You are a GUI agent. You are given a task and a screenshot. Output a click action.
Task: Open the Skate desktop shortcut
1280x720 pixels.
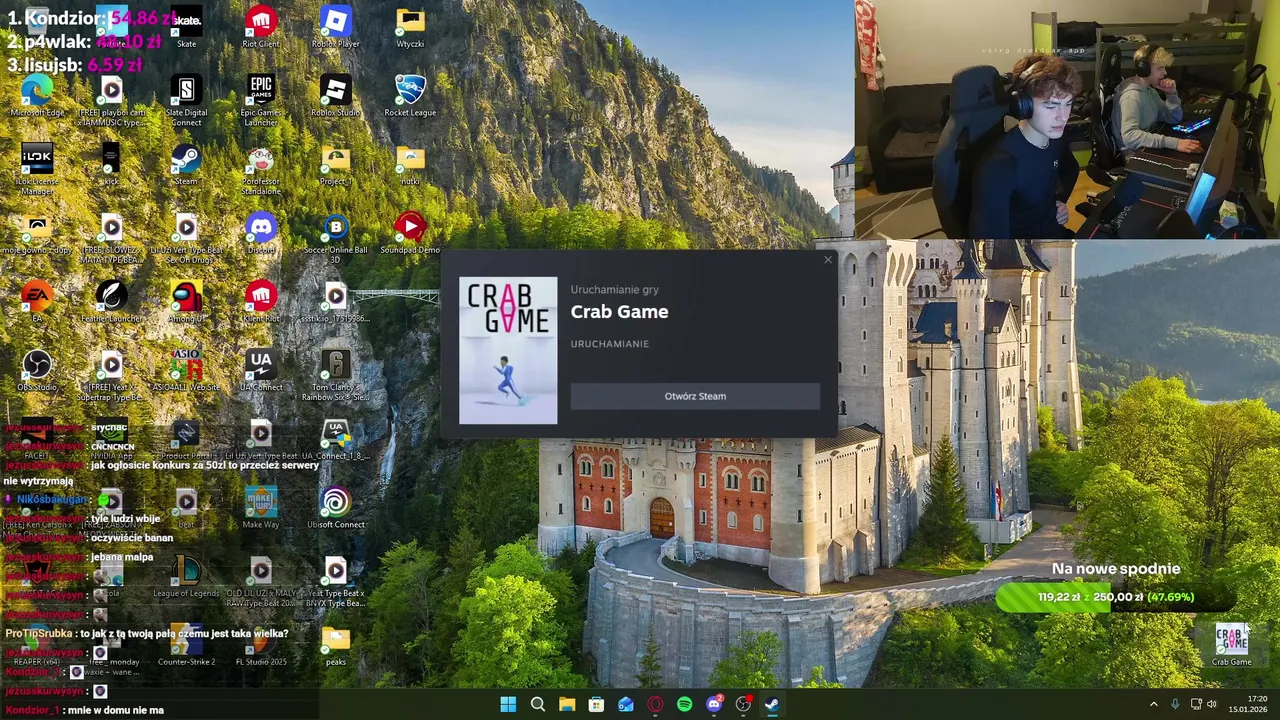tap(186, 28)
